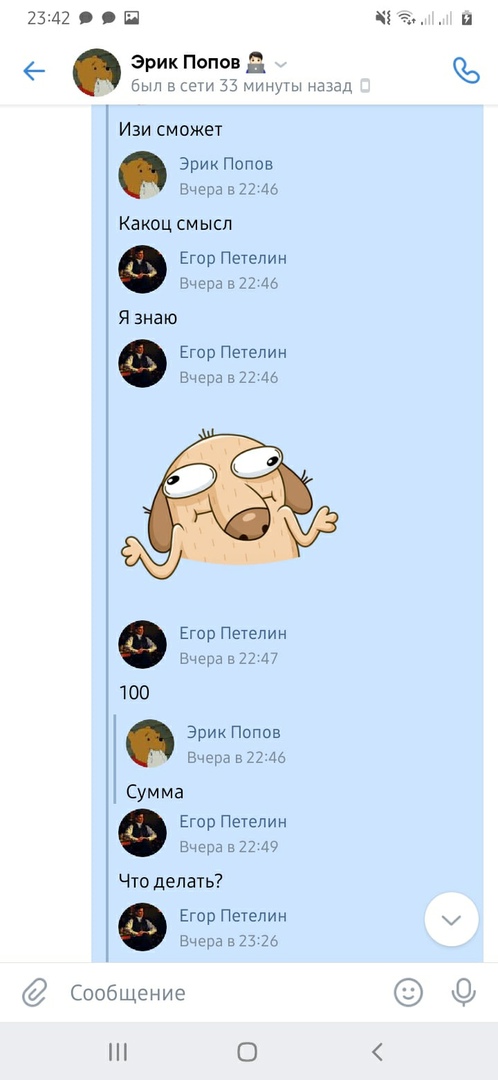Tap the message 'Изи сможет'
This screenshot has height=1080, width=498.
pos(170,129)
